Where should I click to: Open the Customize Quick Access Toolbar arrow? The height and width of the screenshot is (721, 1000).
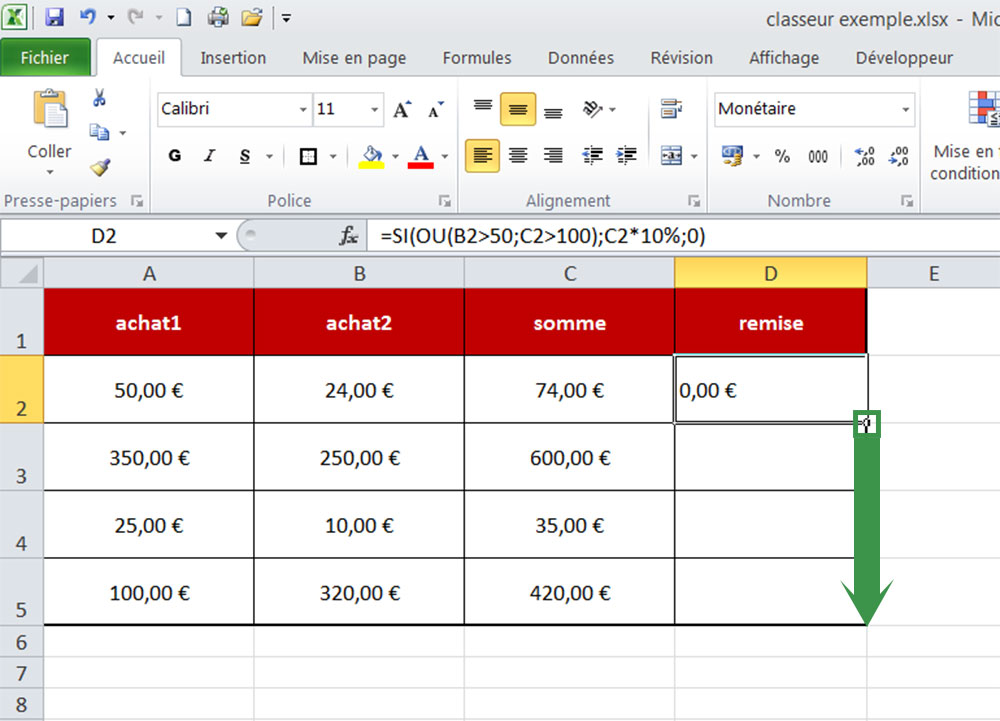pos(286,18)
